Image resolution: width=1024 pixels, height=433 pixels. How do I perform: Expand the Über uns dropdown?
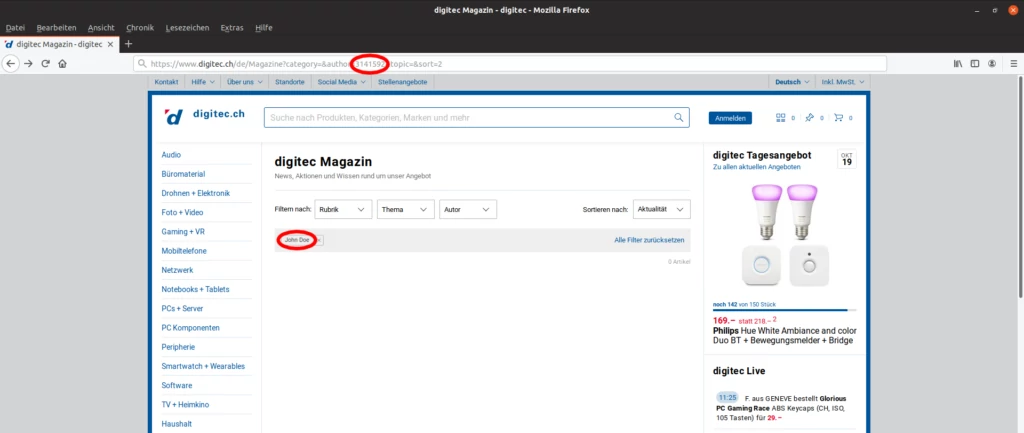tap(245, 82)
